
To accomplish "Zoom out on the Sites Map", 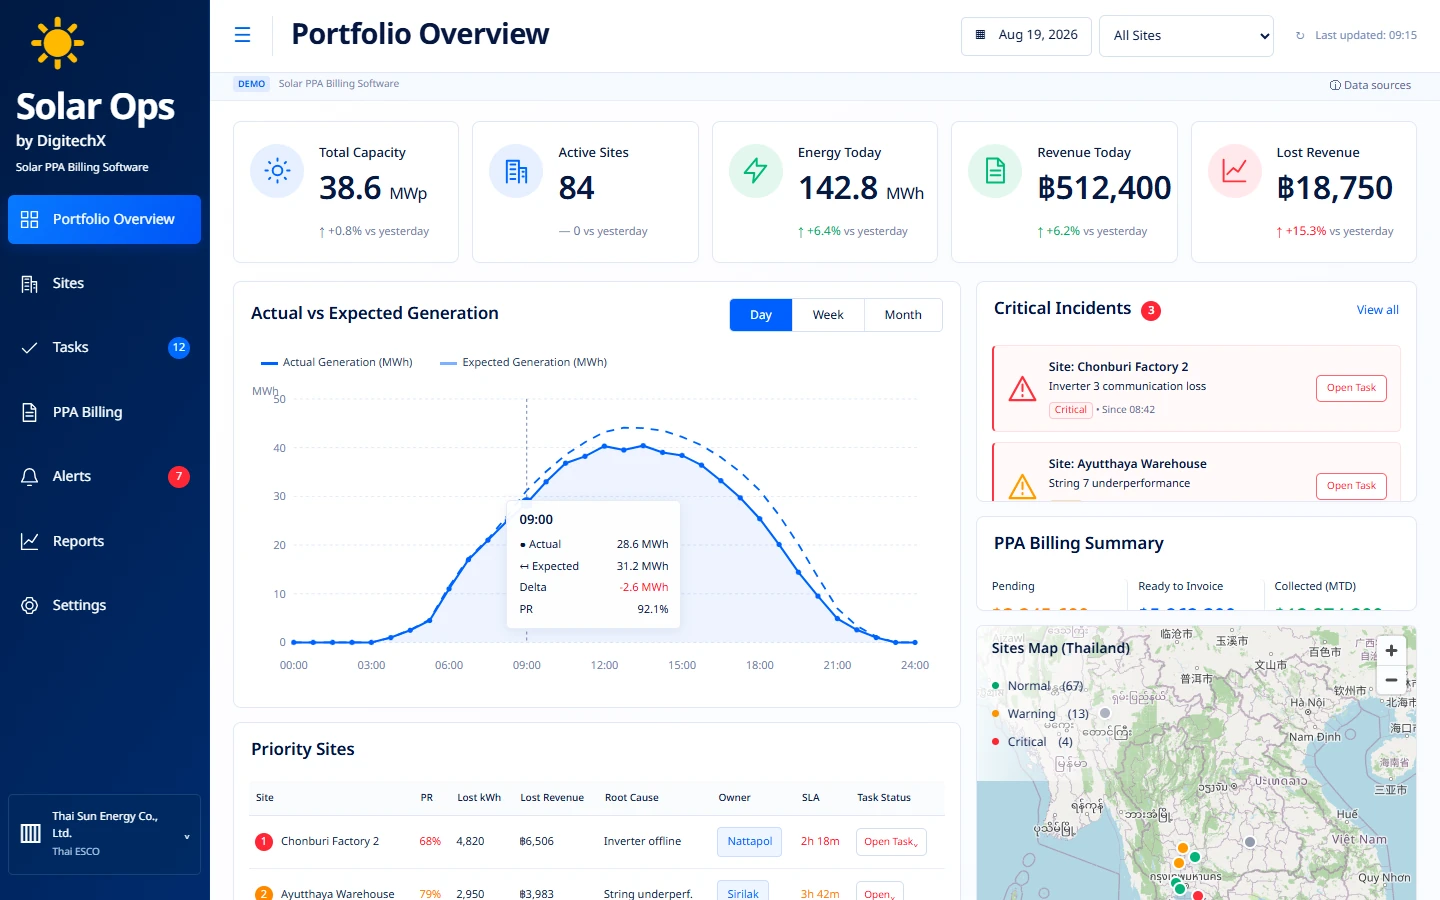I will [x=1391, y=680].
